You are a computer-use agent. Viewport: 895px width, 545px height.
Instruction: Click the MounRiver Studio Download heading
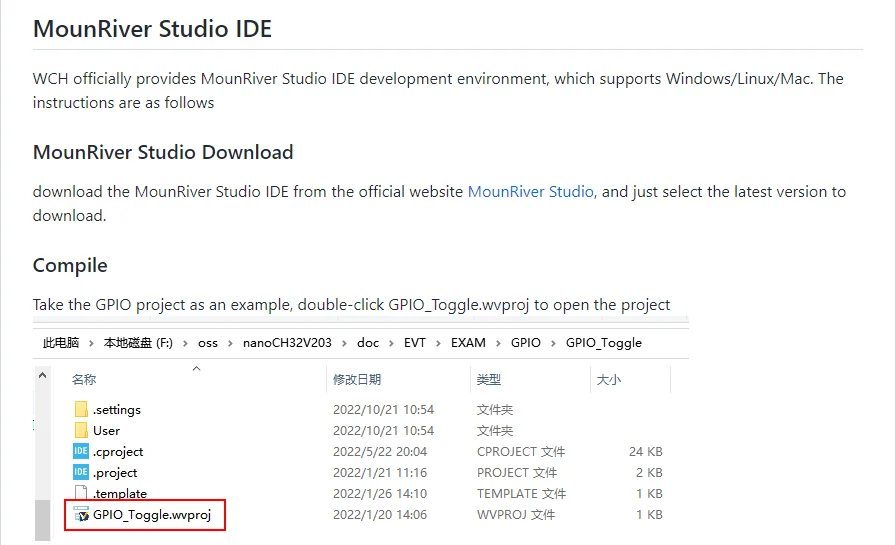click(x=163, y=152)
